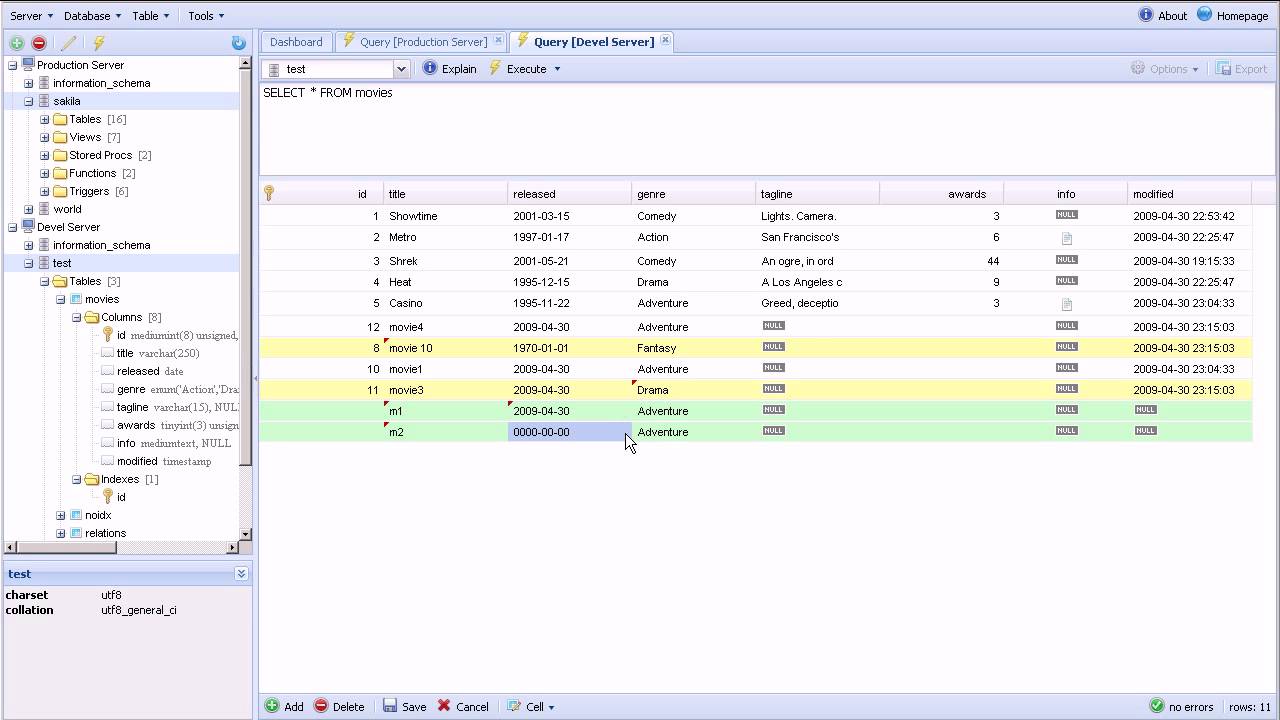The height and width of the screenshot is (720, 1280).
Task: Click the tree horizontal scrollbar
Action: [x=122, y=547]
